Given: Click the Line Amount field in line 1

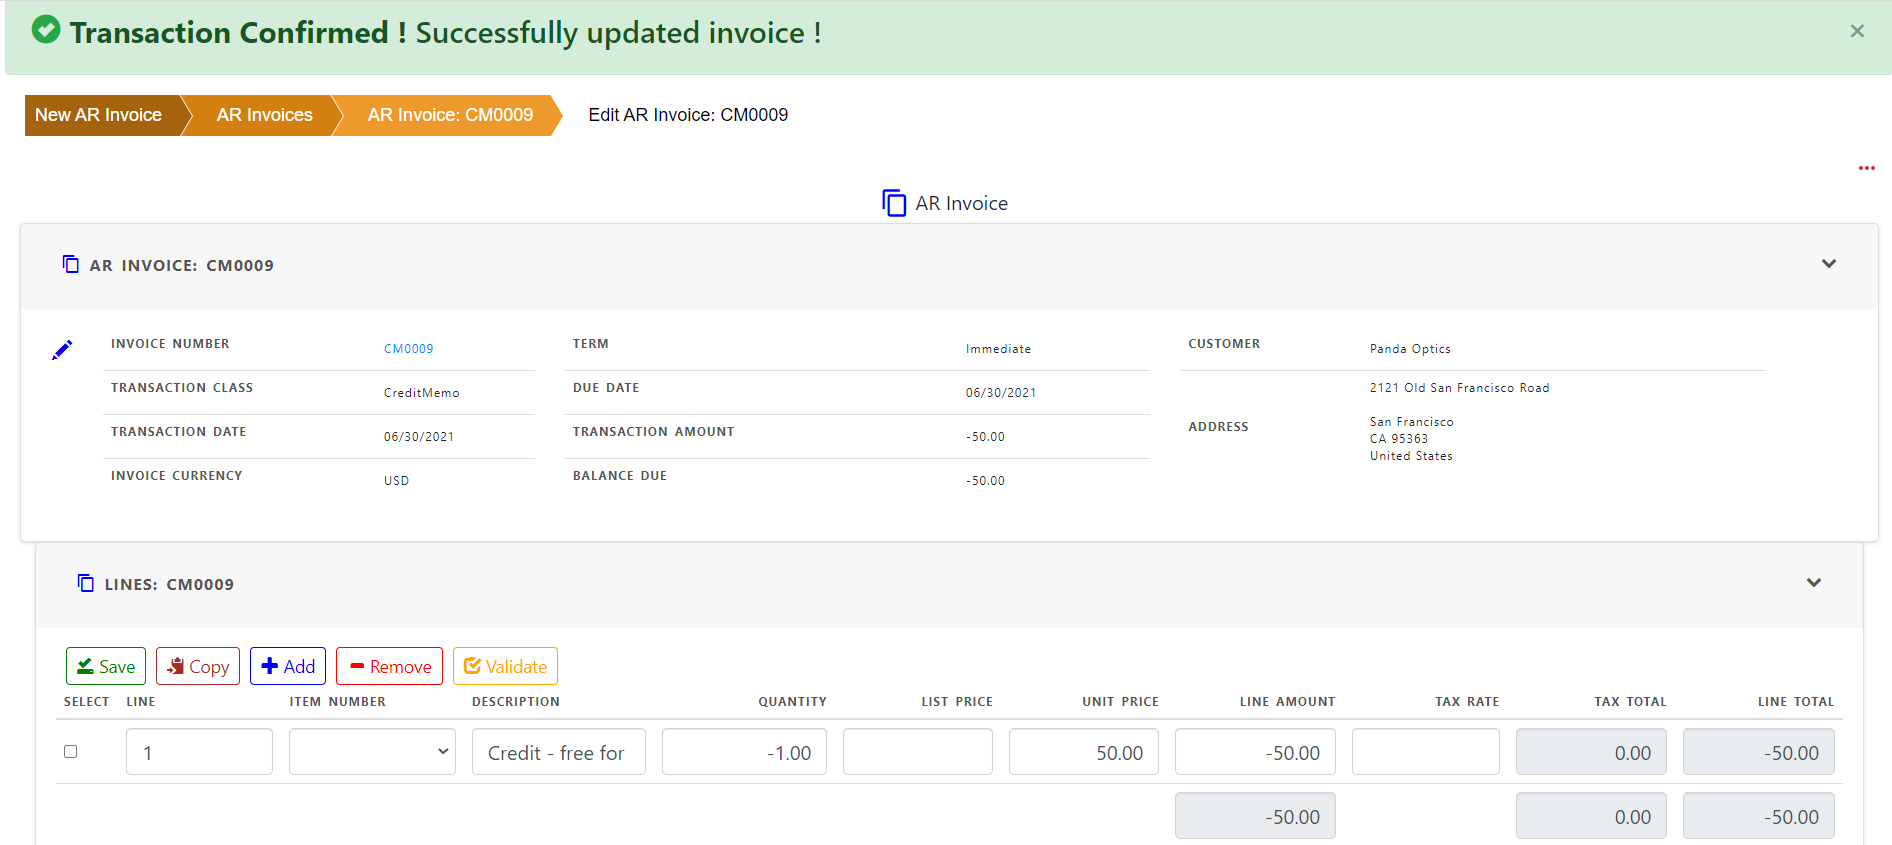Looking at the screenshot, I should coord(1255,752).
